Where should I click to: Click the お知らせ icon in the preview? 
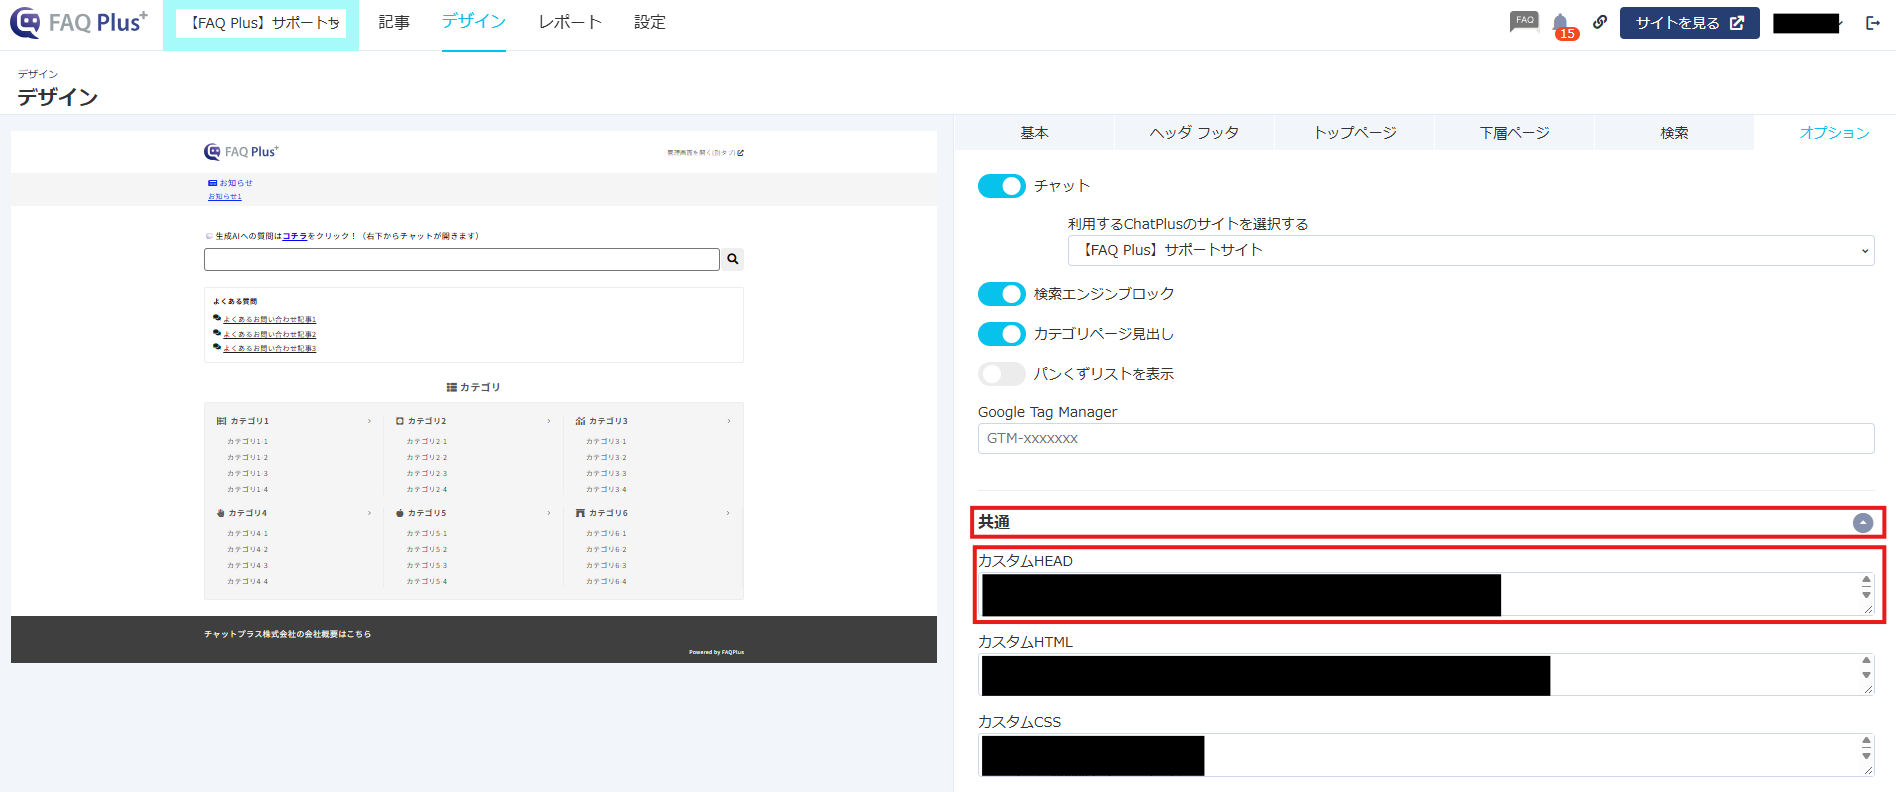pyautogui.click(x=212, y=183)
